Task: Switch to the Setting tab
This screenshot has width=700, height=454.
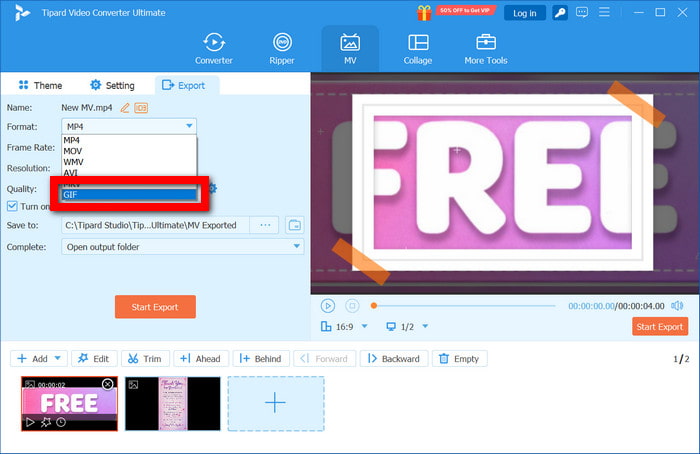Action: coord(112,85)
